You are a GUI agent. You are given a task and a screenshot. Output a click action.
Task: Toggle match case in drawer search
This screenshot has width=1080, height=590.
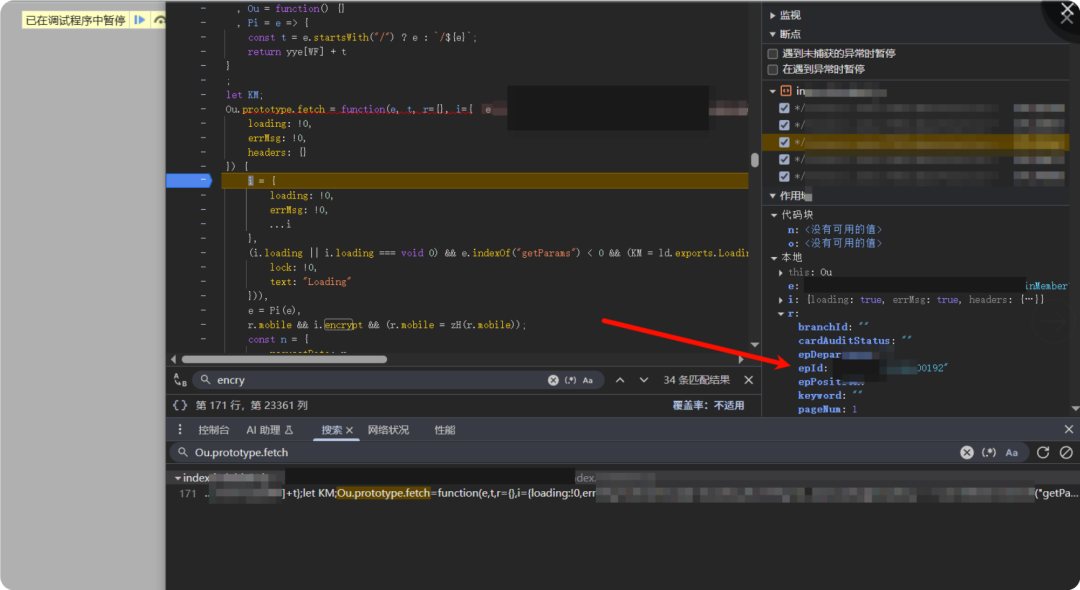1011,452
